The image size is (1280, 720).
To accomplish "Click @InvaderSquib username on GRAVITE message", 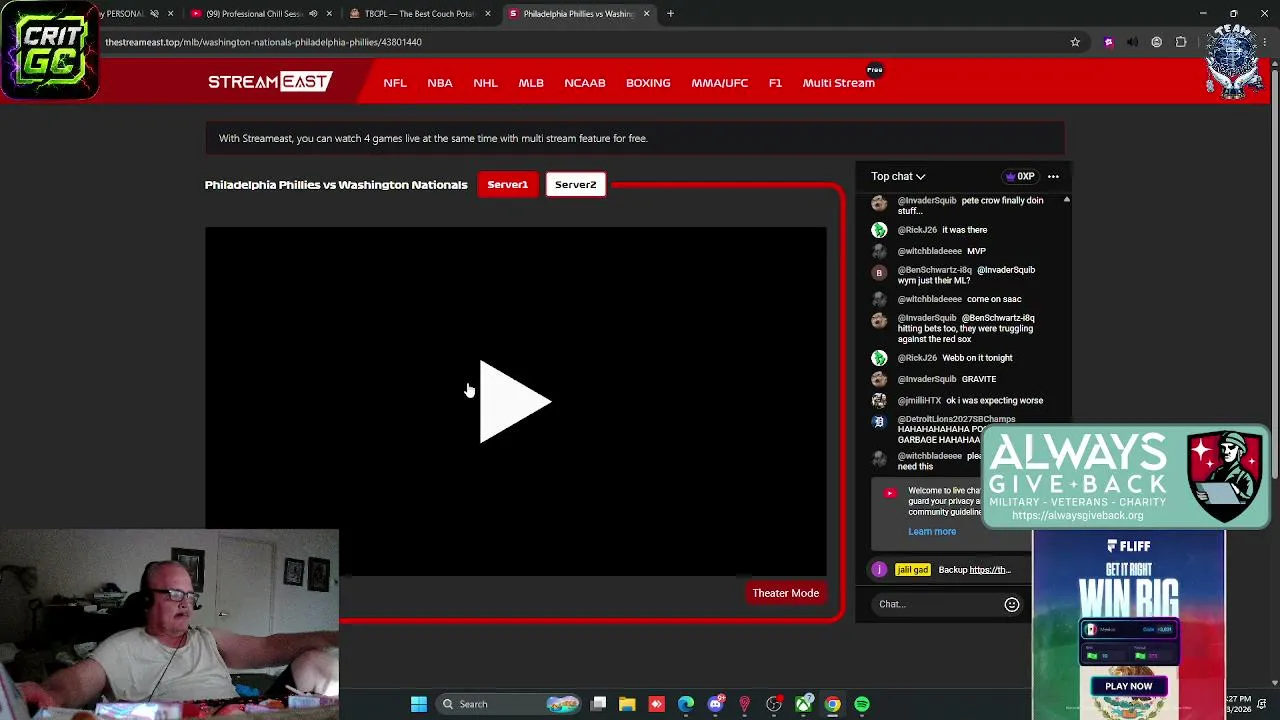I will click(x=927, y=379).
